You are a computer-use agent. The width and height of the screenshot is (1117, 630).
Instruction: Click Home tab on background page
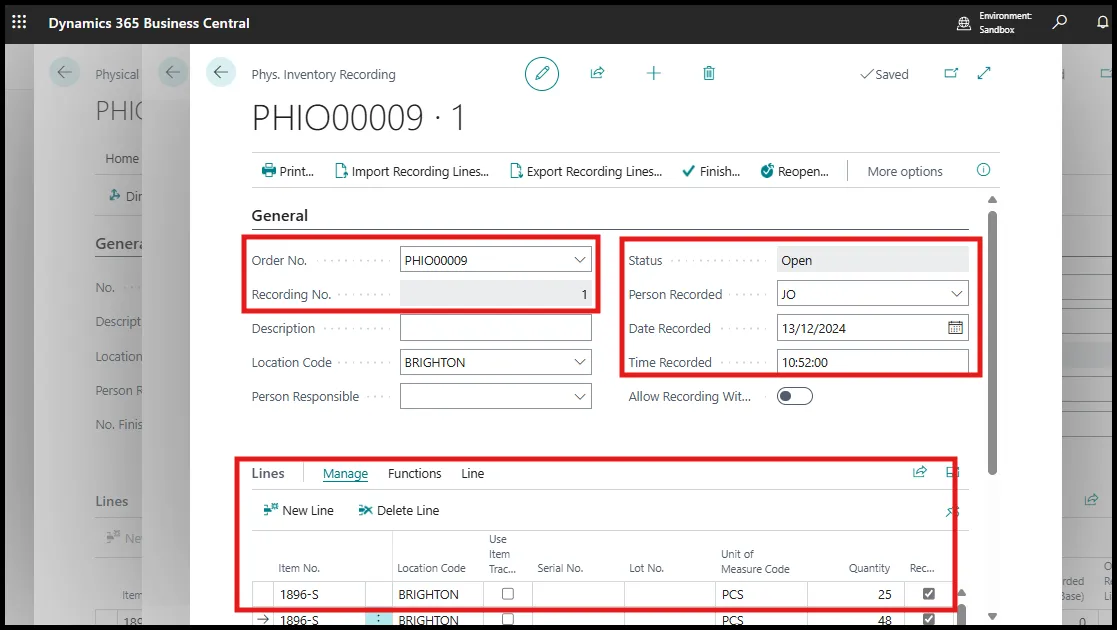coord(122,158)
